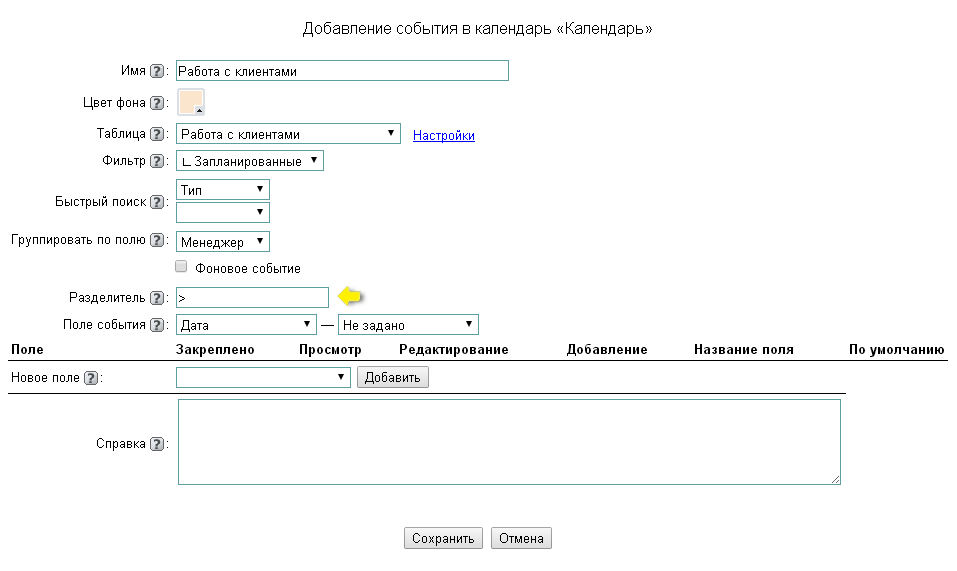Expand the Фильтр Запланированные dropdown
This screenshot has width=957, height=571.
pyautogui.click(x=250, y=161)
